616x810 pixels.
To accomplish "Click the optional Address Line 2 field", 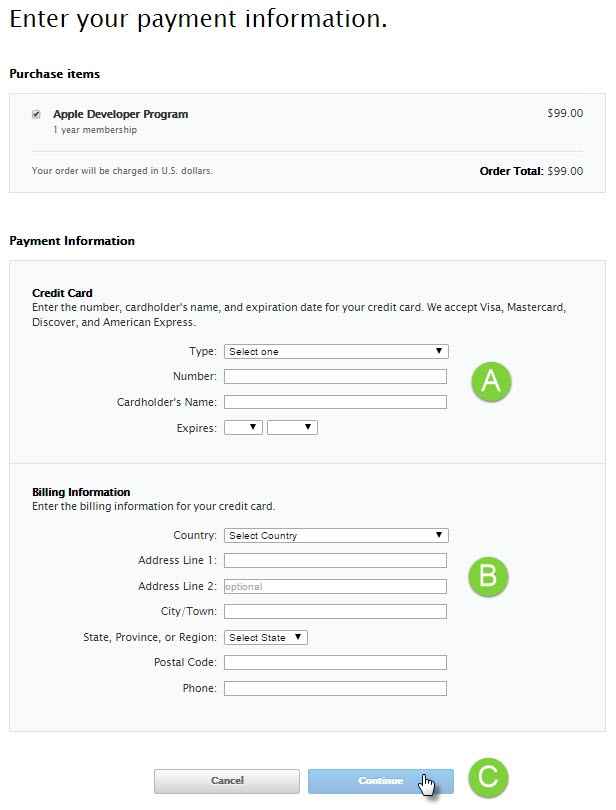I will (x=335, y=587).
